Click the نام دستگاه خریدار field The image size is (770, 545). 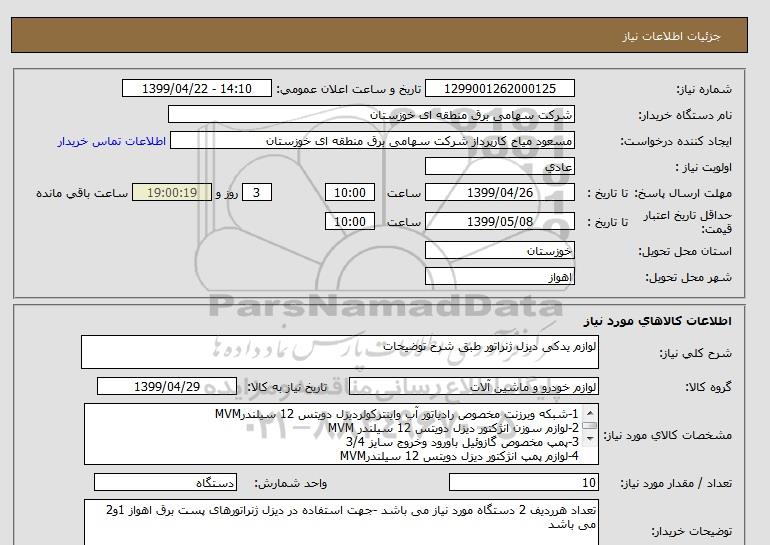[372, 115]
